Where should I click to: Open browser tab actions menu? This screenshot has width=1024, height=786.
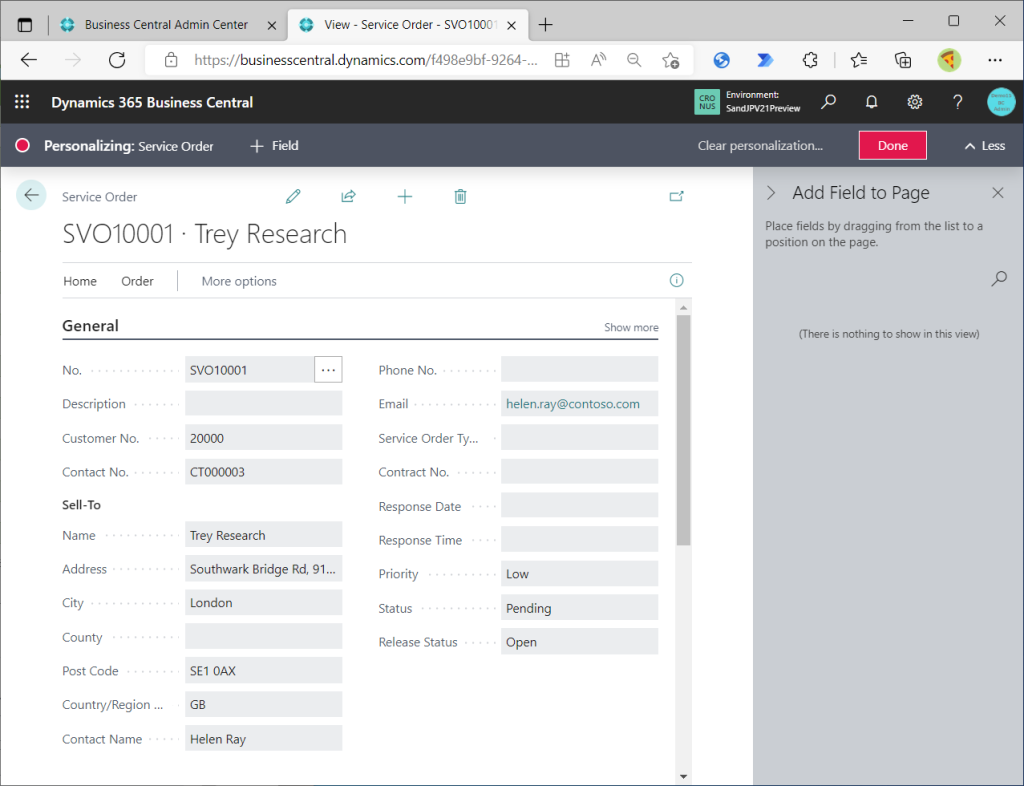tap(24, 25)
